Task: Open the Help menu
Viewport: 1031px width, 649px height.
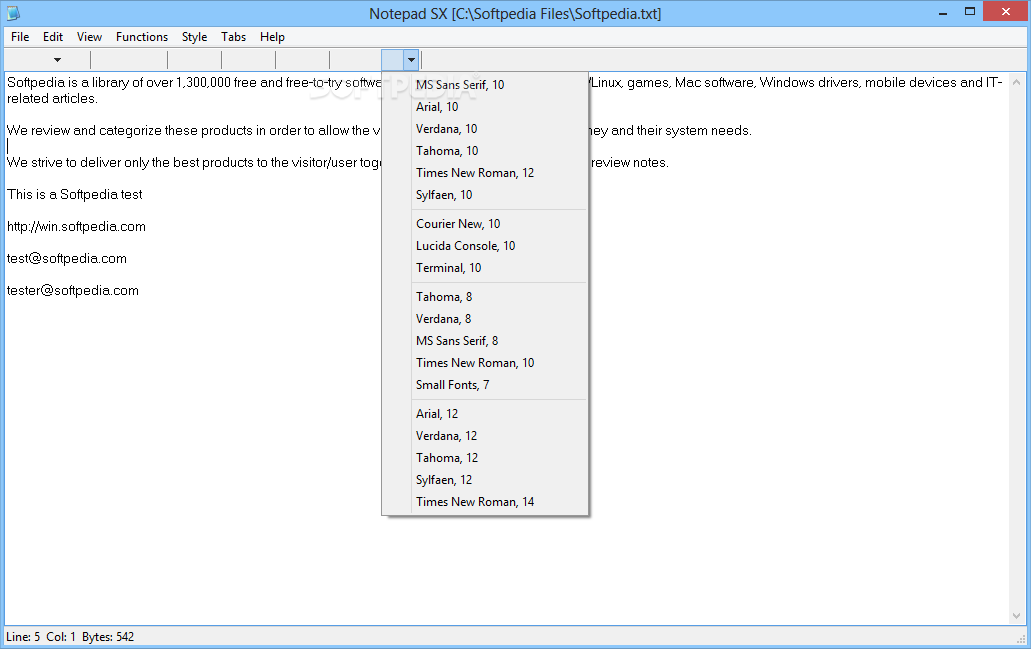Action: coord(272,37)
